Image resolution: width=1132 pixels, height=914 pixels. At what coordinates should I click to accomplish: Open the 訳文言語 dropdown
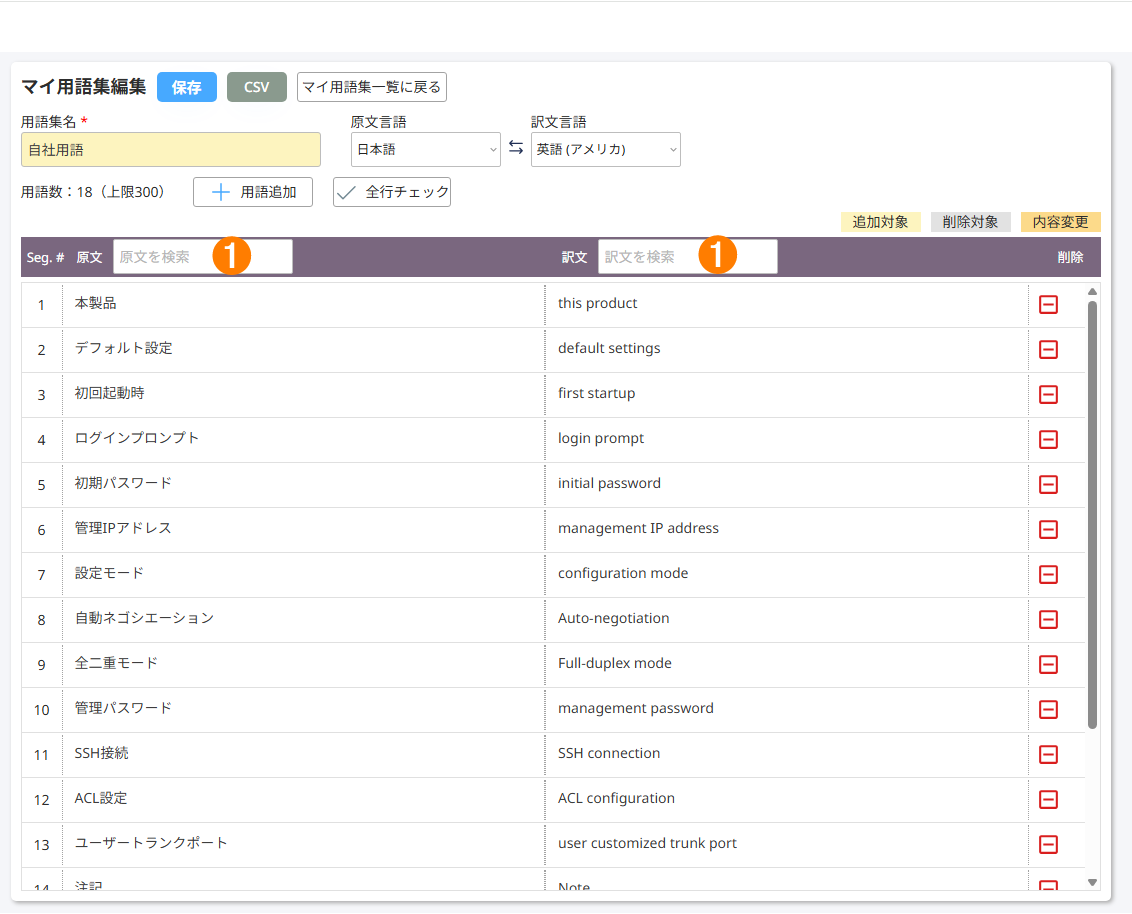[606, 149]
